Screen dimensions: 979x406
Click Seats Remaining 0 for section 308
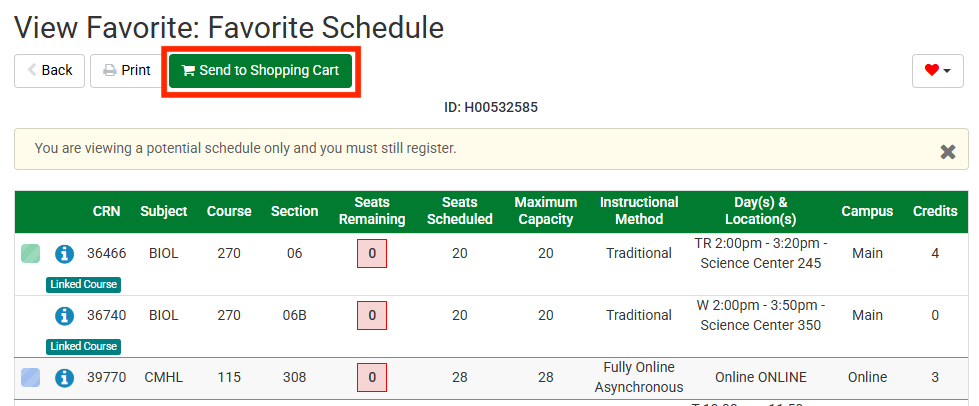[372, 378]
